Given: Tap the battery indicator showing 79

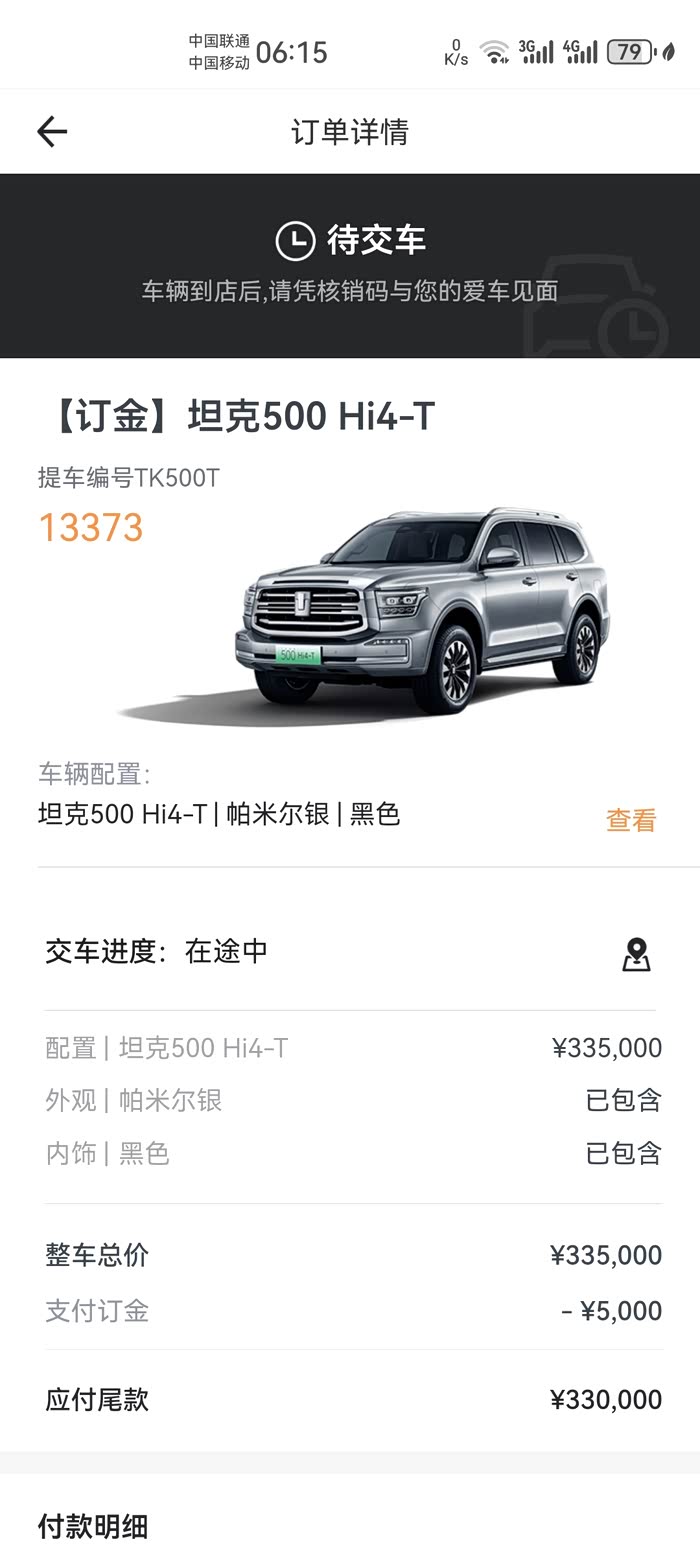Looking at the screenshot, I should click(632, 52).
